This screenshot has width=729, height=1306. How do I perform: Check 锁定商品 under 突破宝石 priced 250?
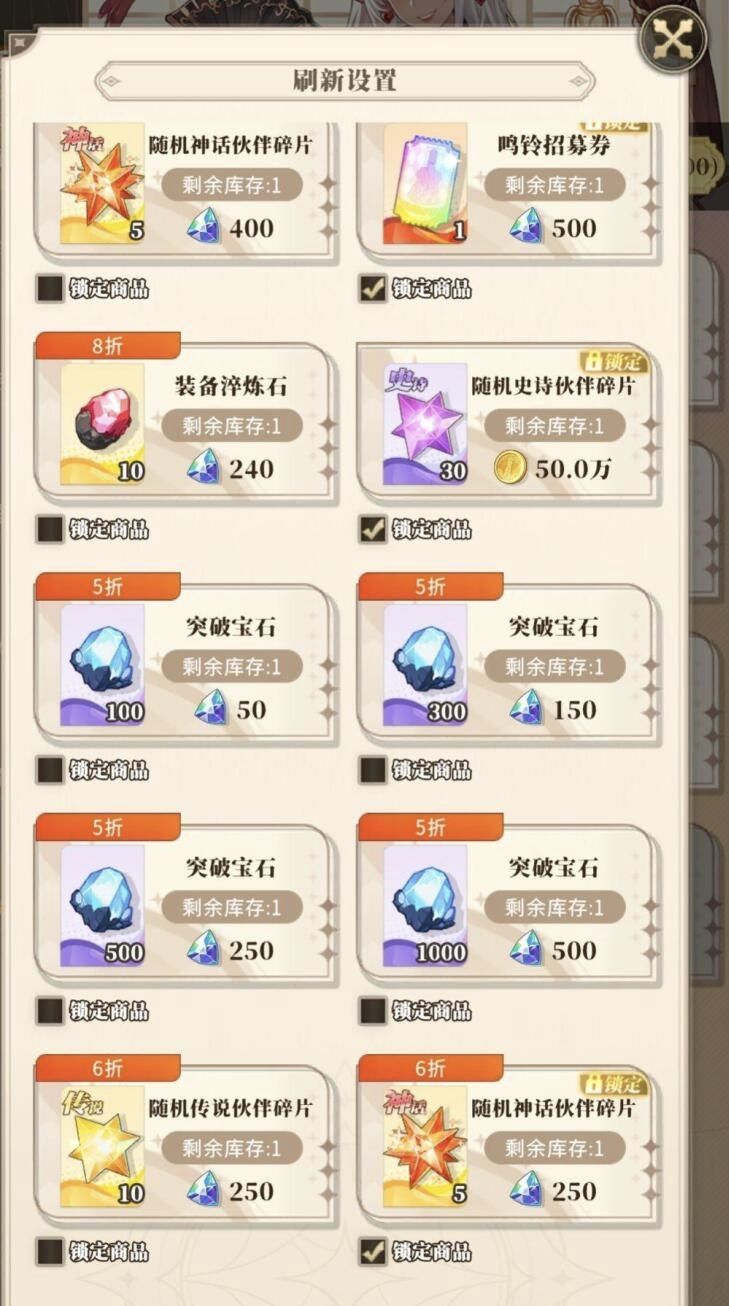tap(50, 1011)
